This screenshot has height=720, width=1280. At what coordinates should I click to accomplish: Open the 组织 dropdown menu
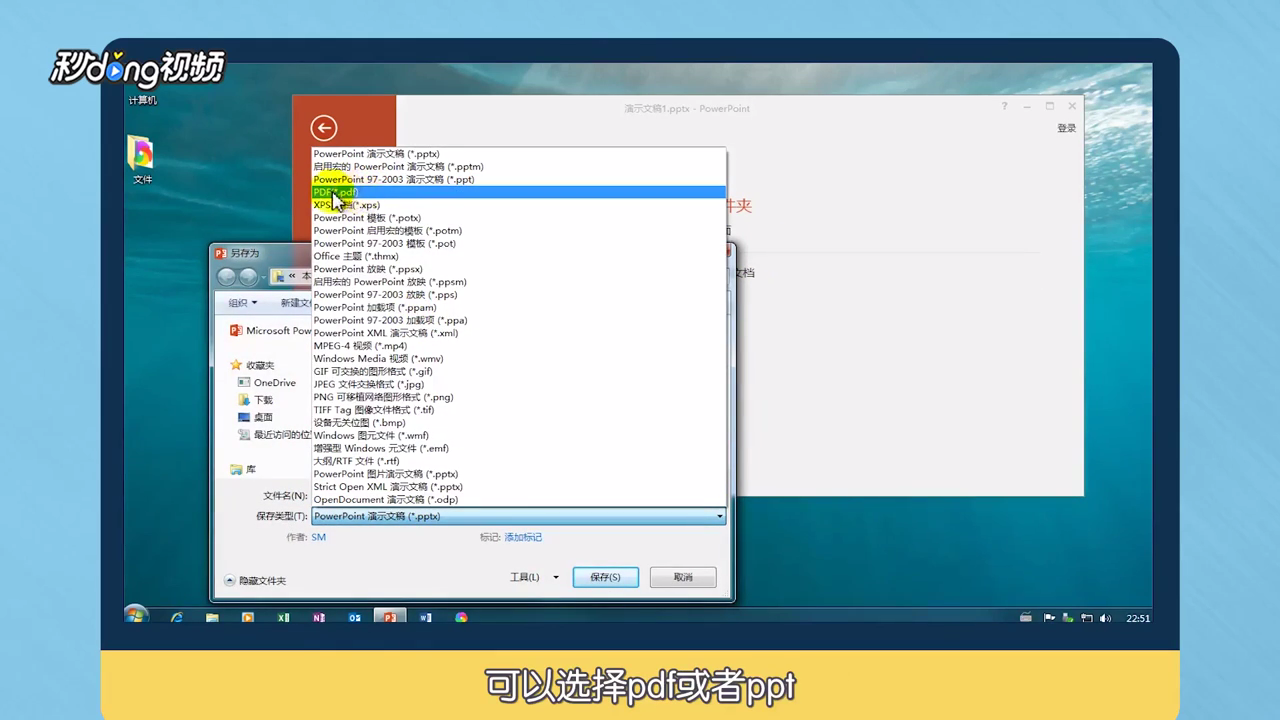(243, 303)
